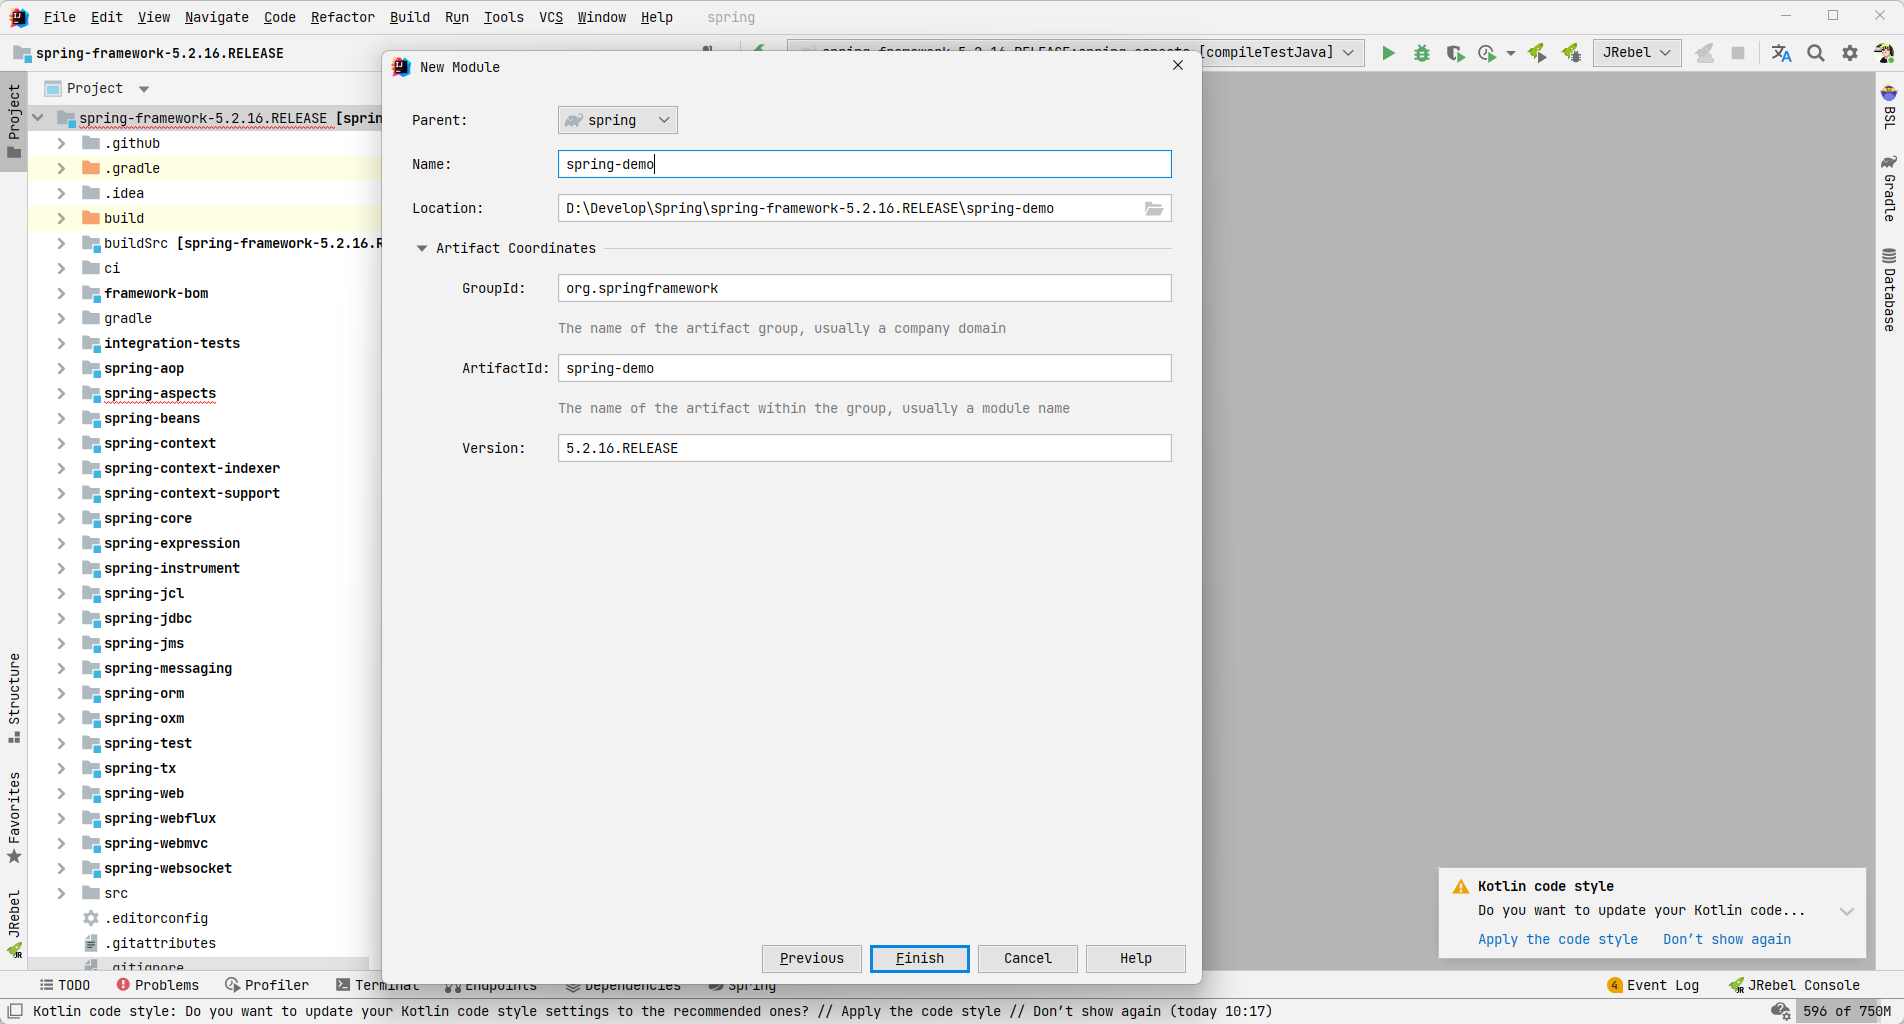The width and height of the screenshot is (1904, 1024).
Task: Open the profiler run options dropdown arrow
Action: [x=1510, y=53]
